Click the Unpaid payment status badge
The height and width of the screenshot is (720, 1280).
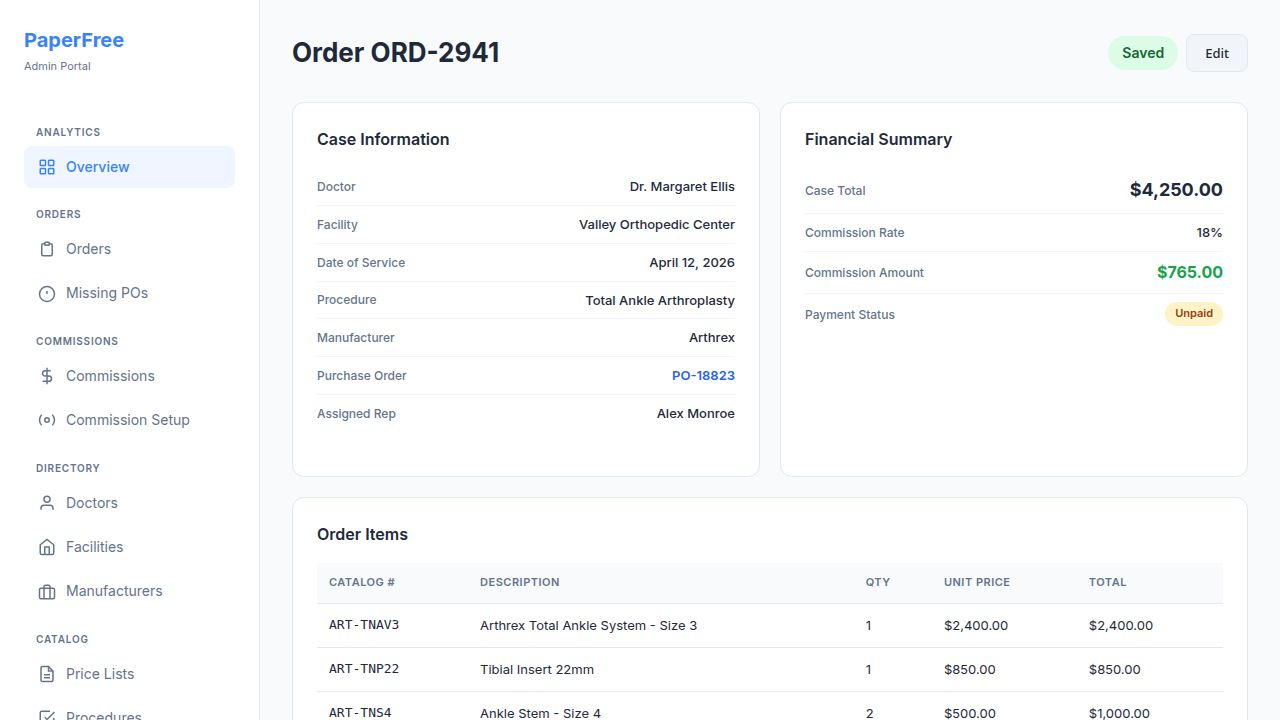click(1193, 314)
